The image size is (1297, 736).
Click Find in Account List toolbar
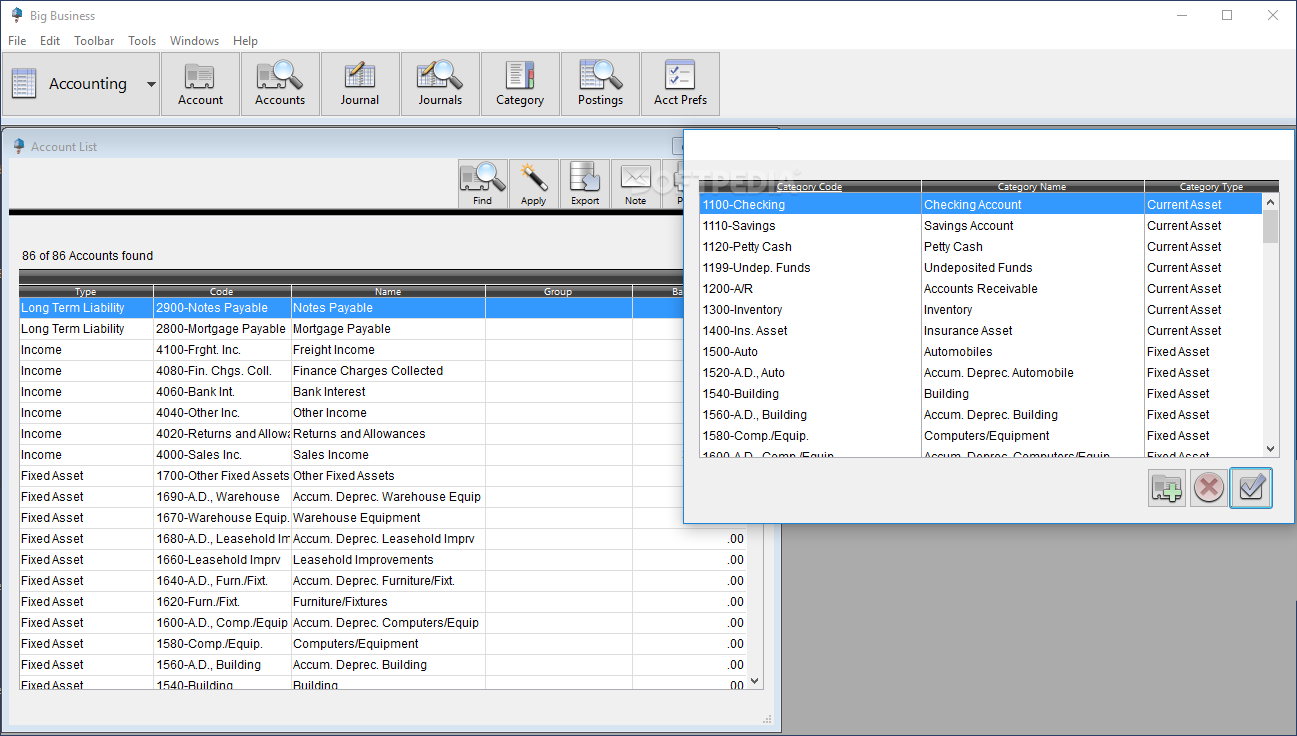(483, 184)
